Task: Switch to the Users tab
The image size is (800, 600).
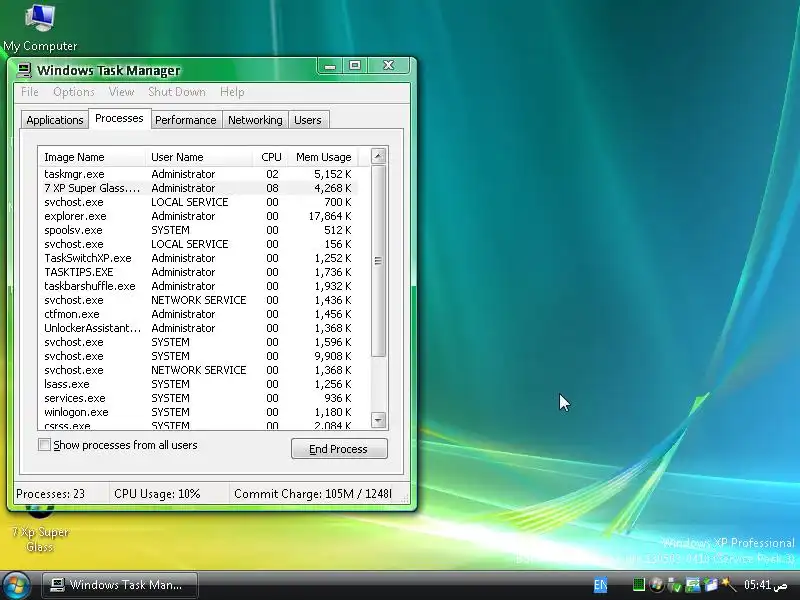Action: click(x=308, y=120)
